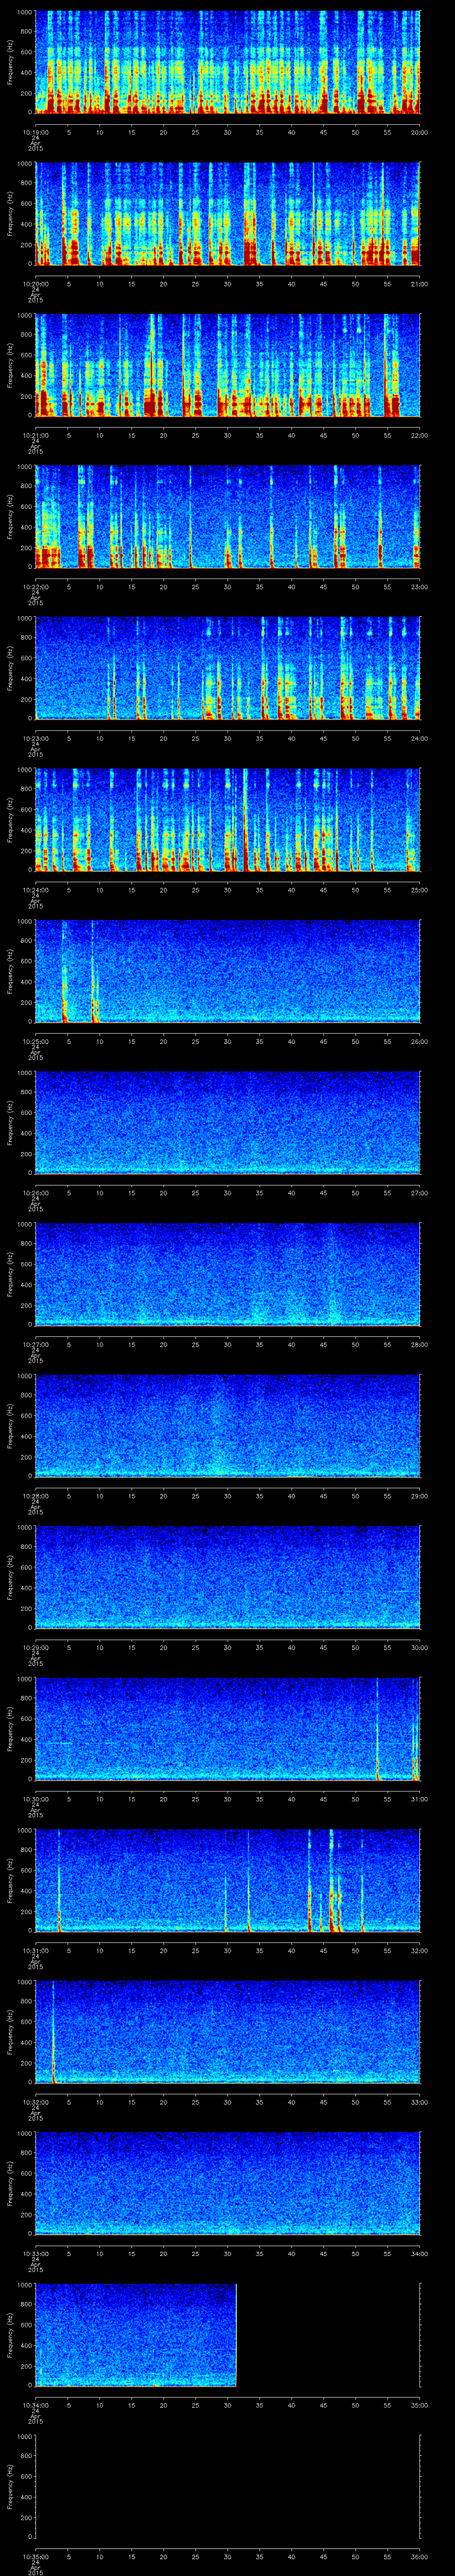Select the "25:00" end time label
Screen dimensions: 455x2576
click(419, 890)
